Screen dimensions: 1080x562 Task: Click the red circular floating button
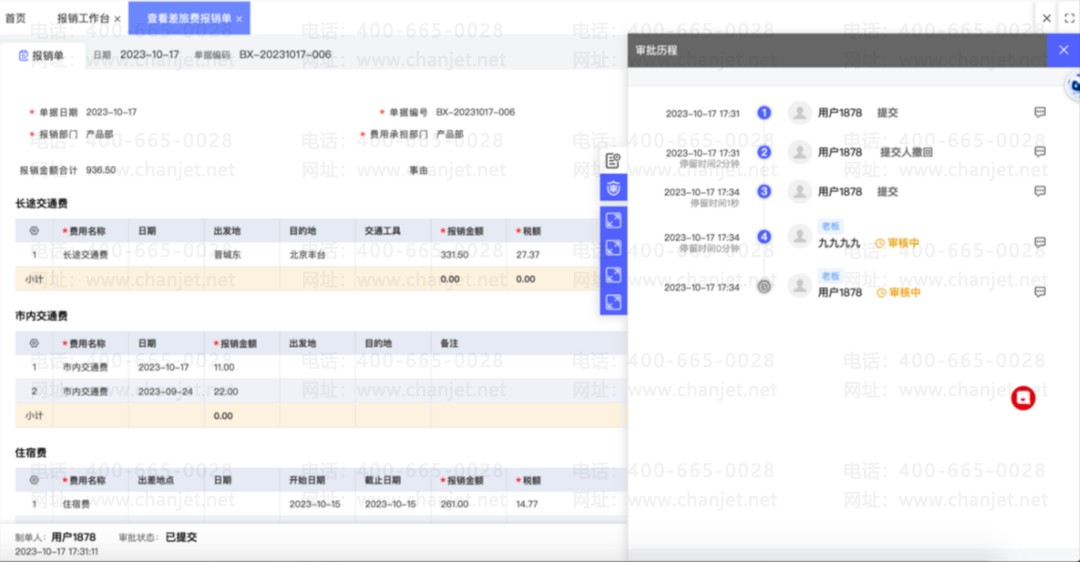pyautogui.click(x=1023, y=398)
